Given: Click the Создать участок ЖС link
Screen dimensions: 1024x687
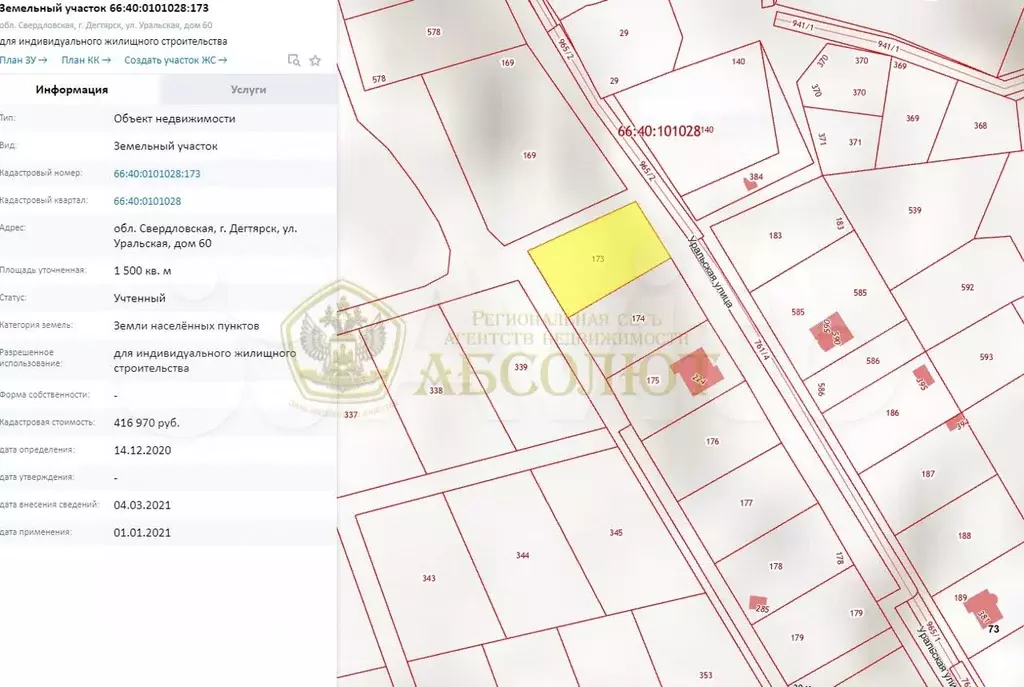Looking at the screenshot, I should pyautogui.click(x=176, y=60).
